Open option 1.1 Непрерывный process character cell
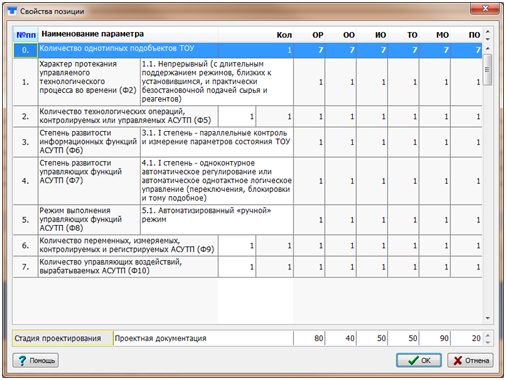 click(x=217, y=82)
